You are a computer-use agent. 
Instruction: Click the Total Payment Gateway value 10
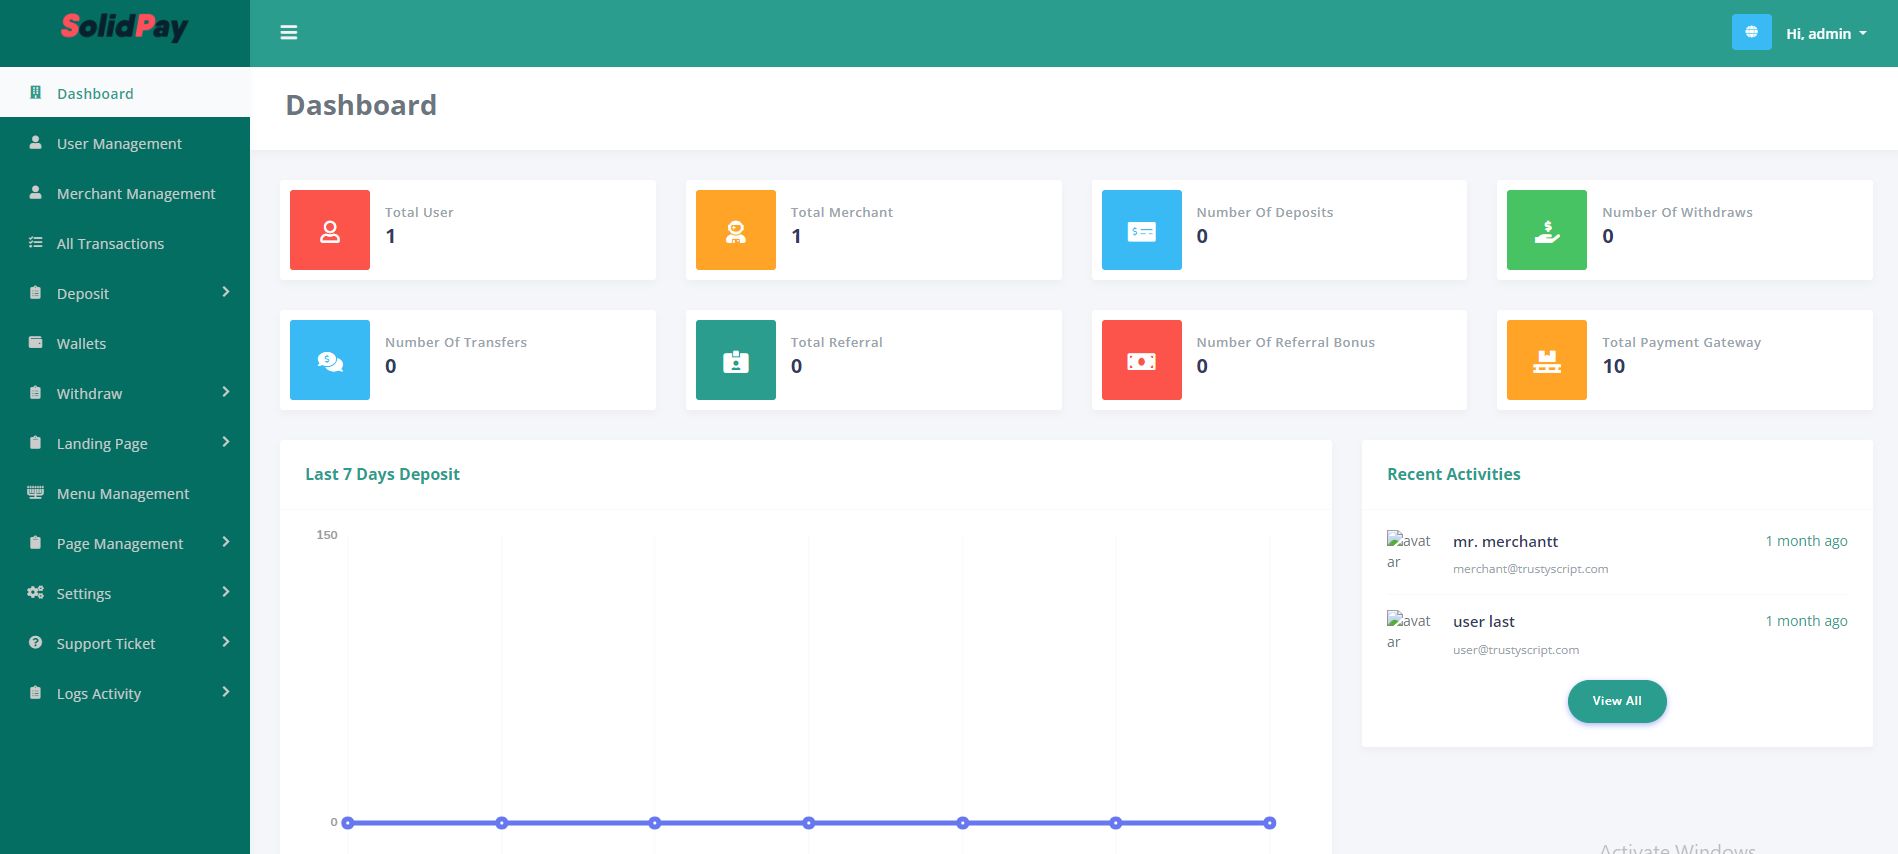[x=1613, y=366]
